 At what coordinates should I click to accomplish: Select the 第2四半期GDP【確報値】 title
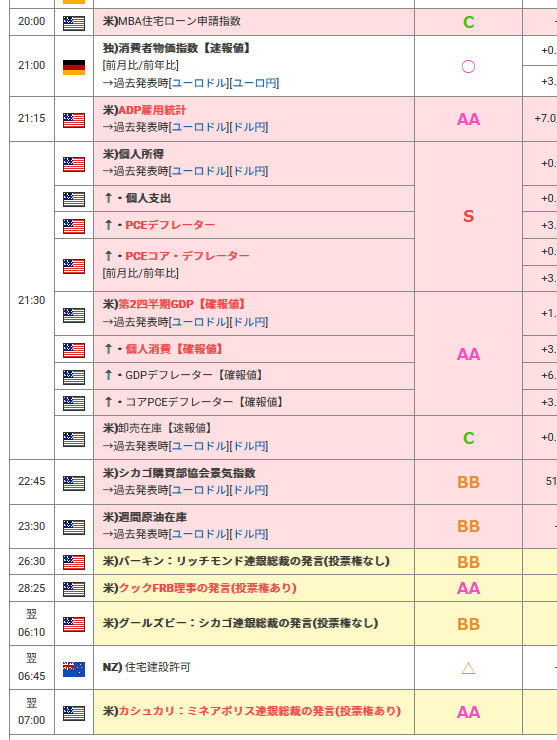(x=182, y=304)
